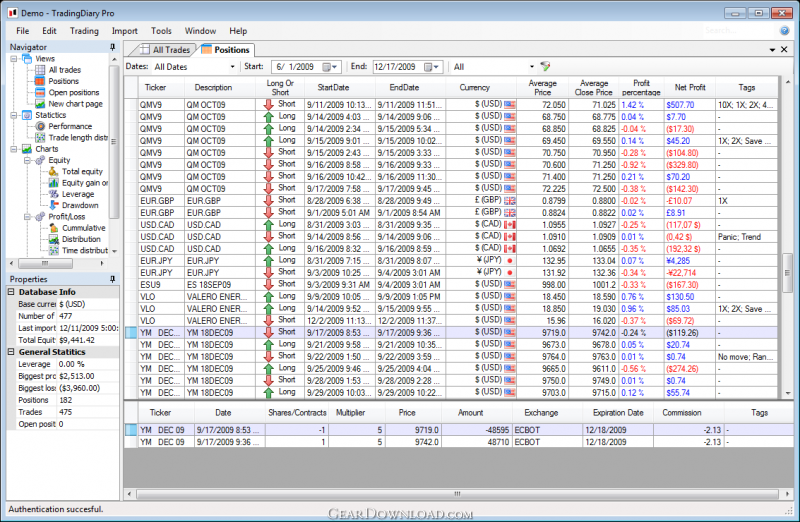Click the Biggest profit value $2,513.00

[77, 376]
